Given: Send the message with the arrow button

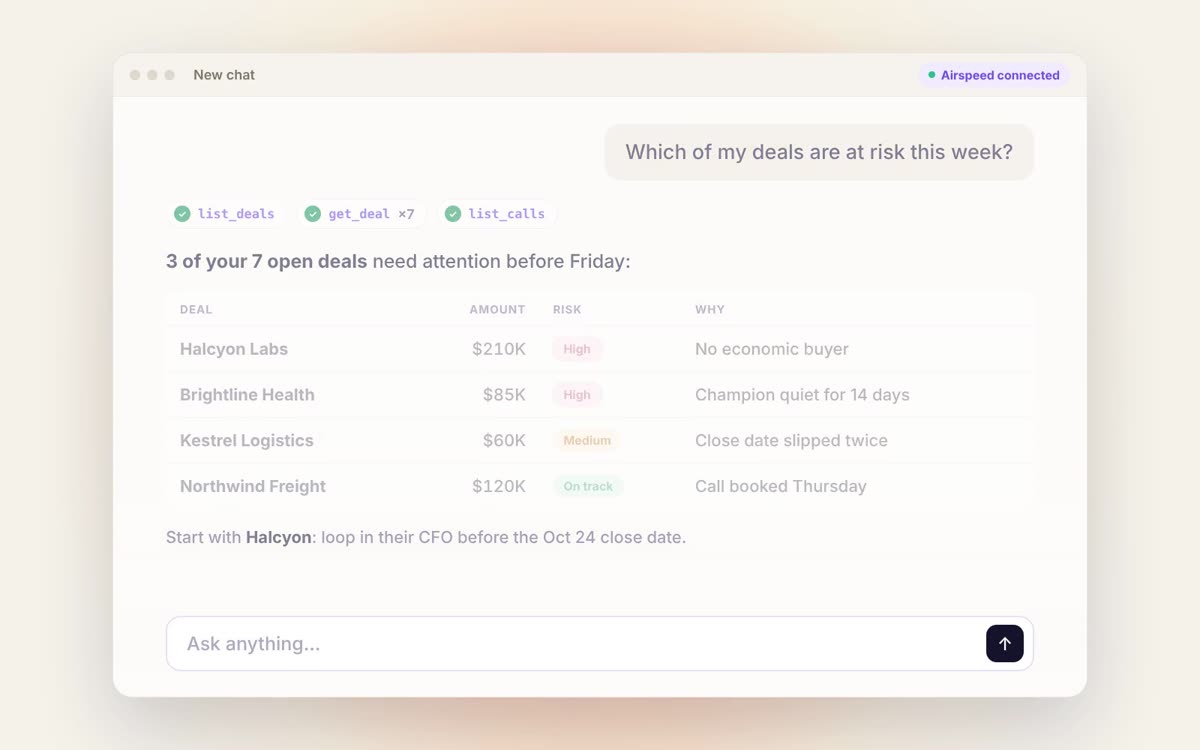Looking at the screenshot, I should pyautogui.click(x=1005, y=643).
